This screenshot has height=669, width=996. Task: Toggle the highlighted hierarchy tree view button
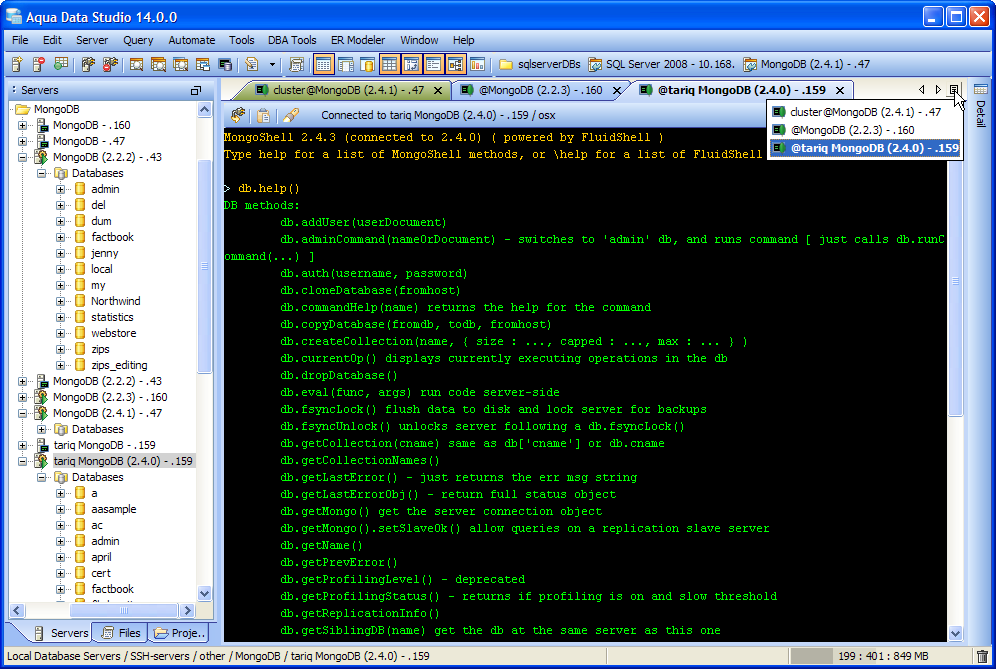click(455, 64)
